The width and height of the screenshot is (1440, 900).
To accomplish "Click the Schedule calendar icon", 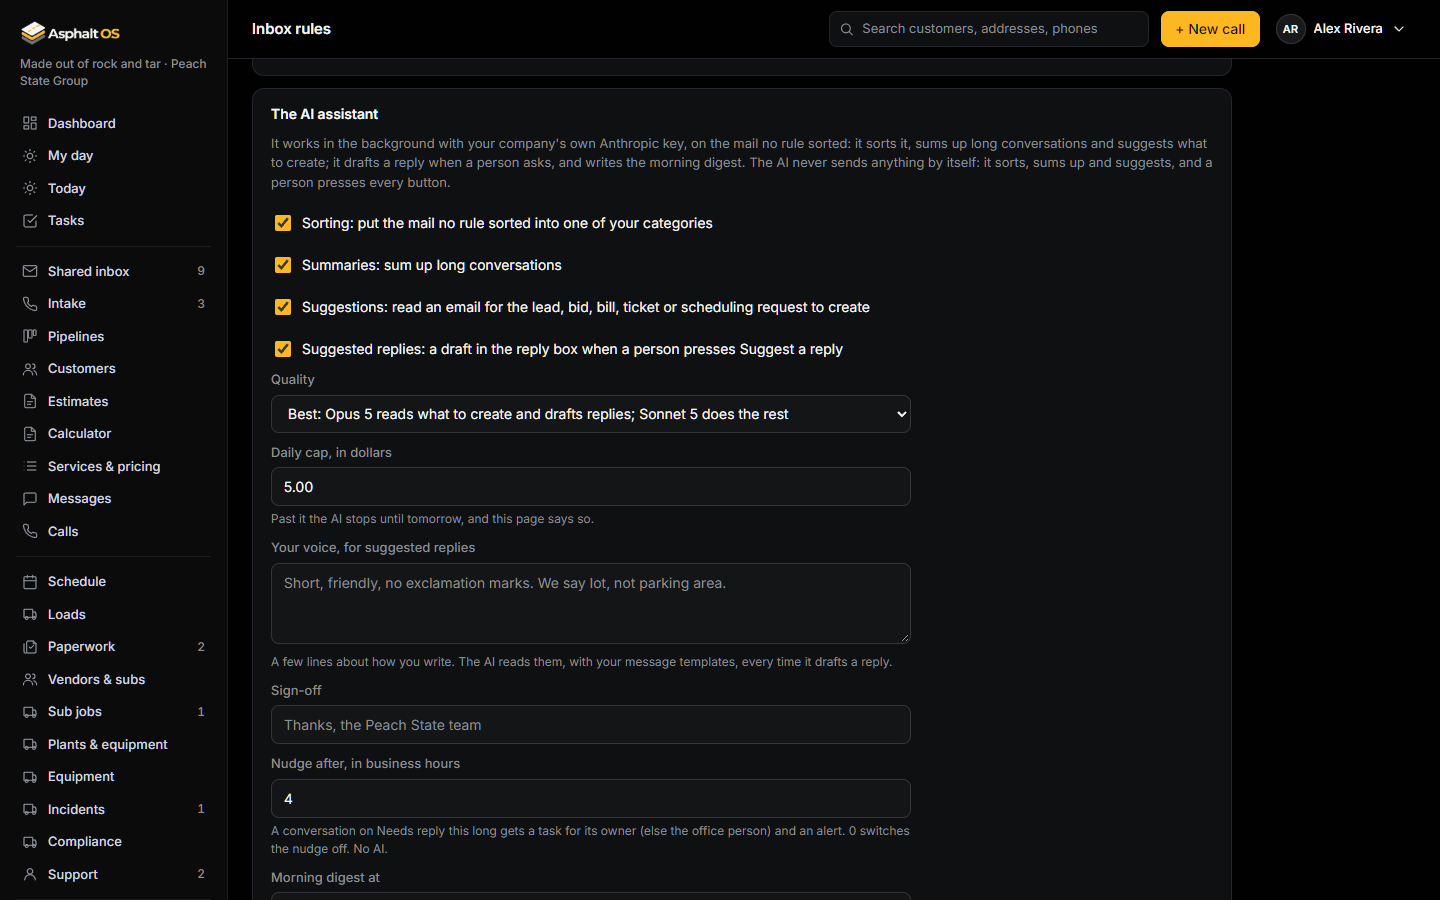I will pos(30,582).
